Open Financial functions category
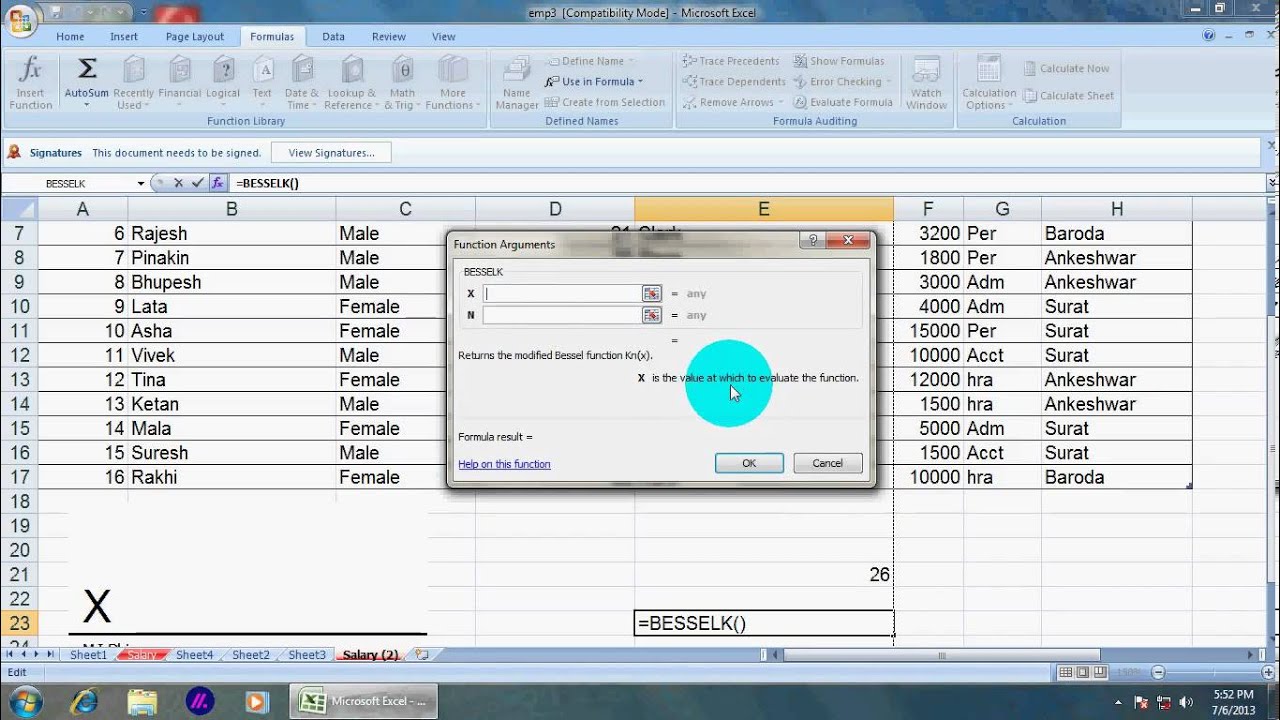Screen dimensions: 1280x720 pyautogui.click(x=180, y=83)
